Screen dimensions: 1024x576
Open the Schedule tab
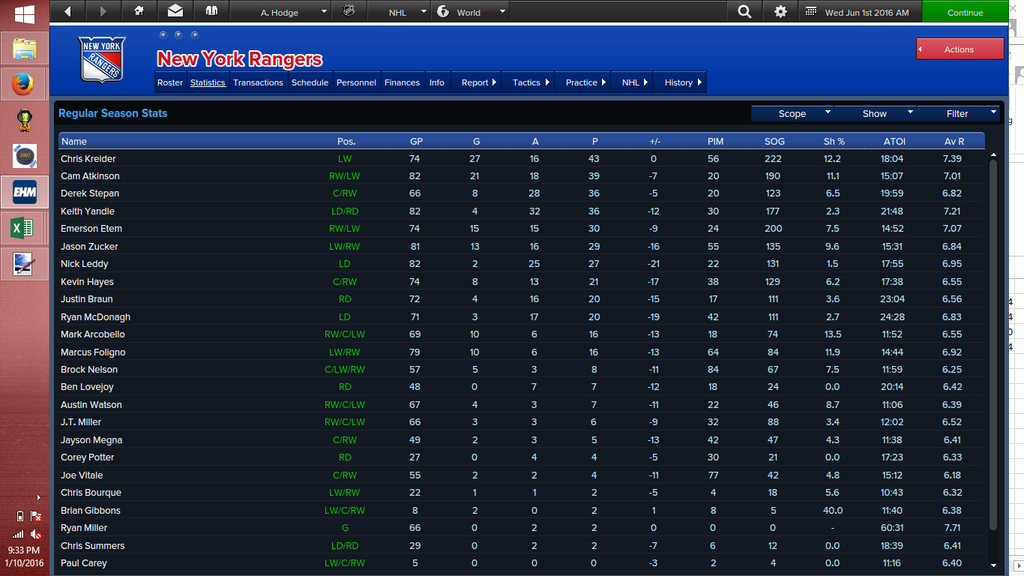point(310,82)
